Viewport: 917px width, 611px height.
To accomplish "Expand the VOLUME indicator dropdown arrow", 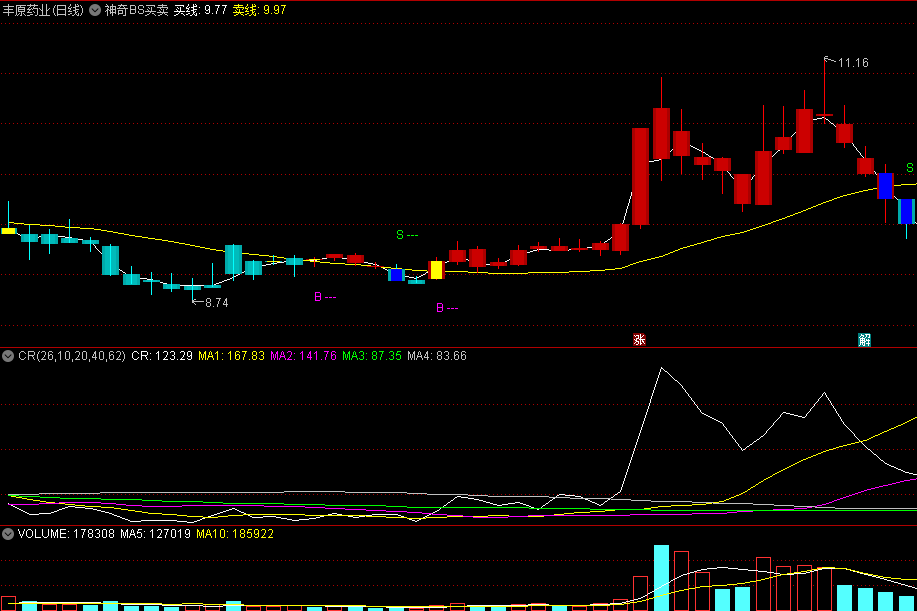I will (8, 534).
